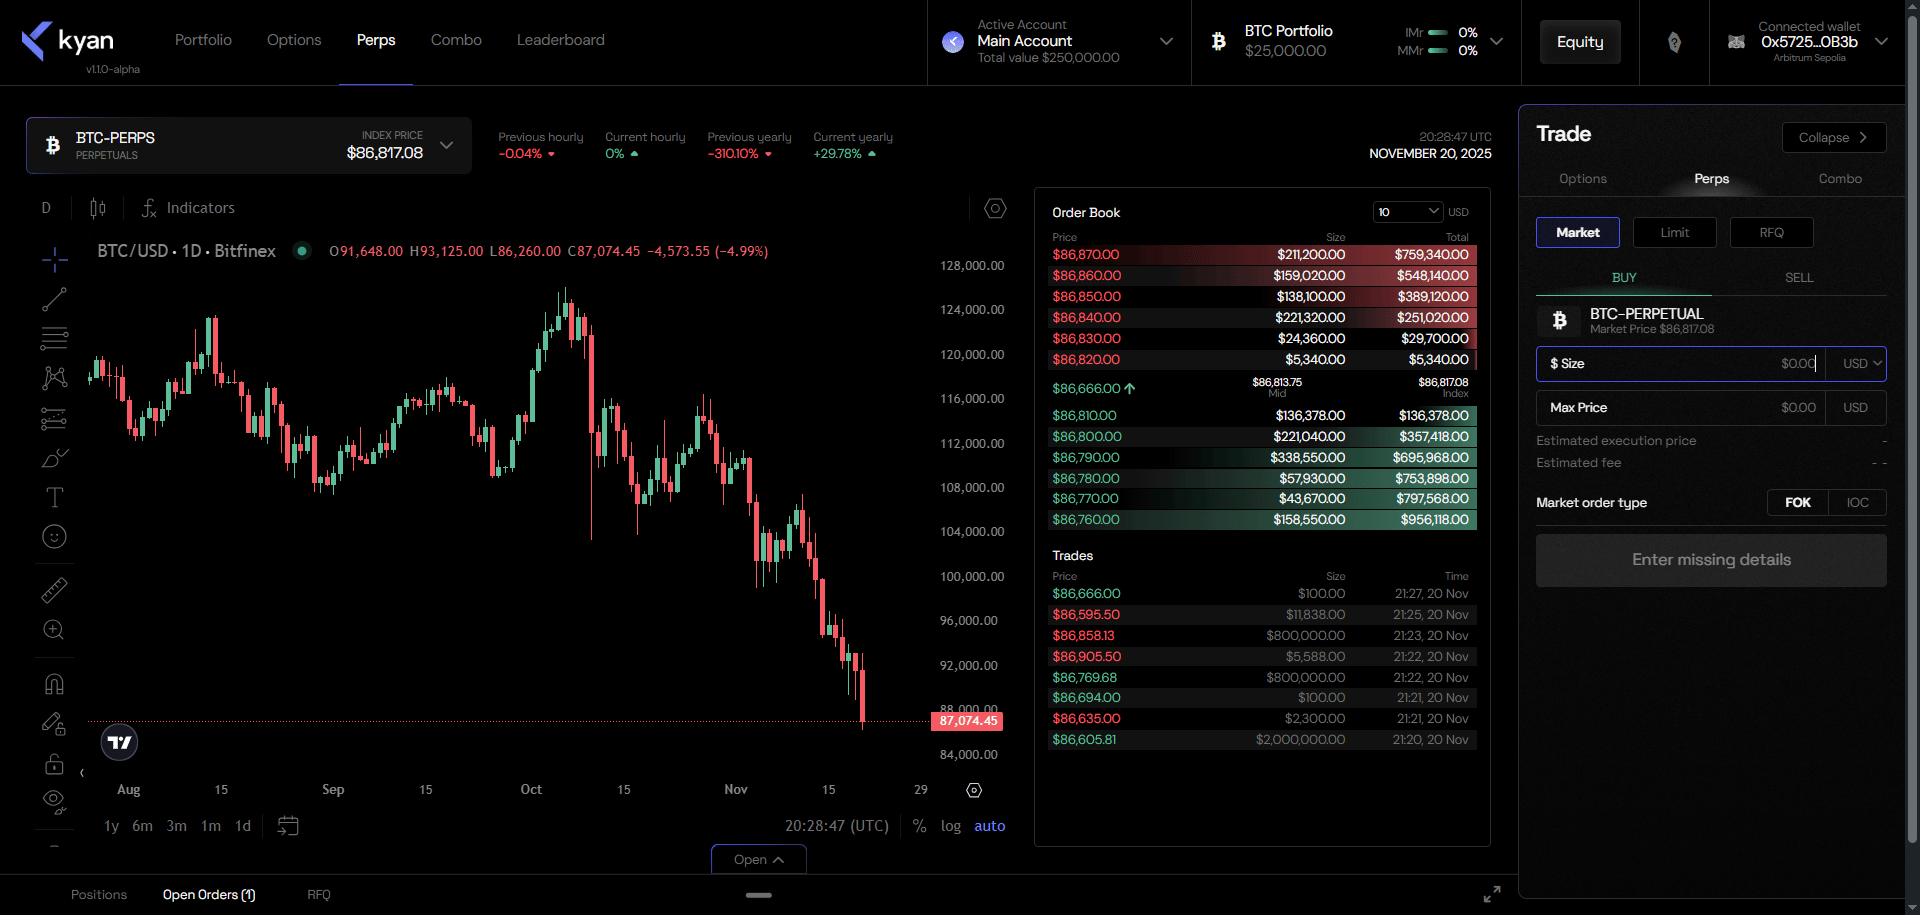Click the Main Account avatar icon
Image resolution: width=1920 pixels, height=915 pixels.
tap(953, 41)
